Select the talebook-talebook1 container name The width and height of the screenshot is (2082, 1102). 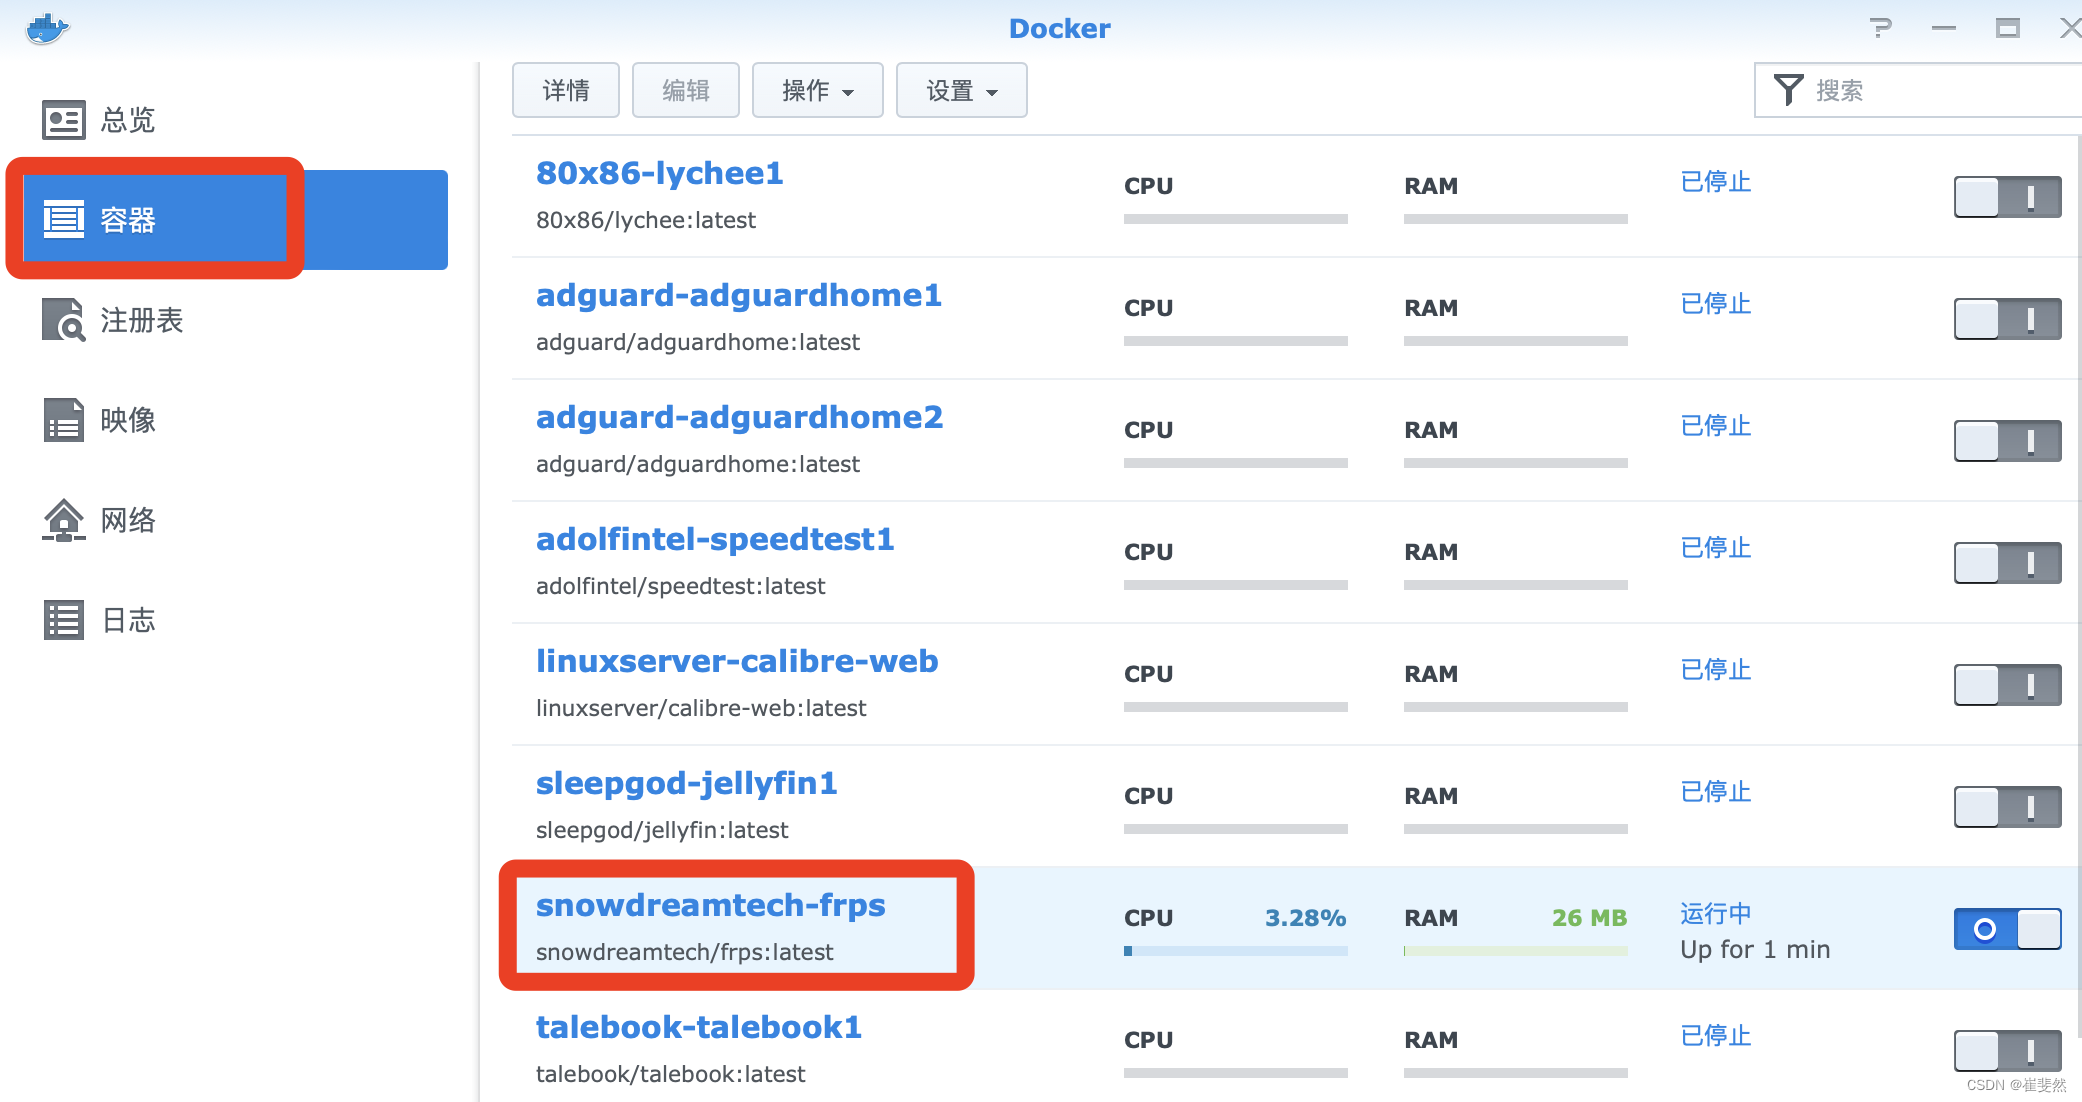[699, 1027]
